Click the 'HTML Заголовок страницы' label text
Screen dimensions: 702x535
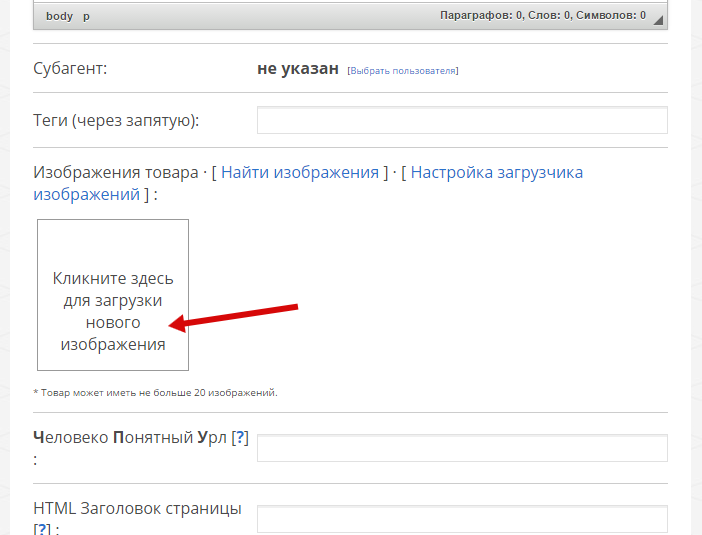tap(137, 508)
